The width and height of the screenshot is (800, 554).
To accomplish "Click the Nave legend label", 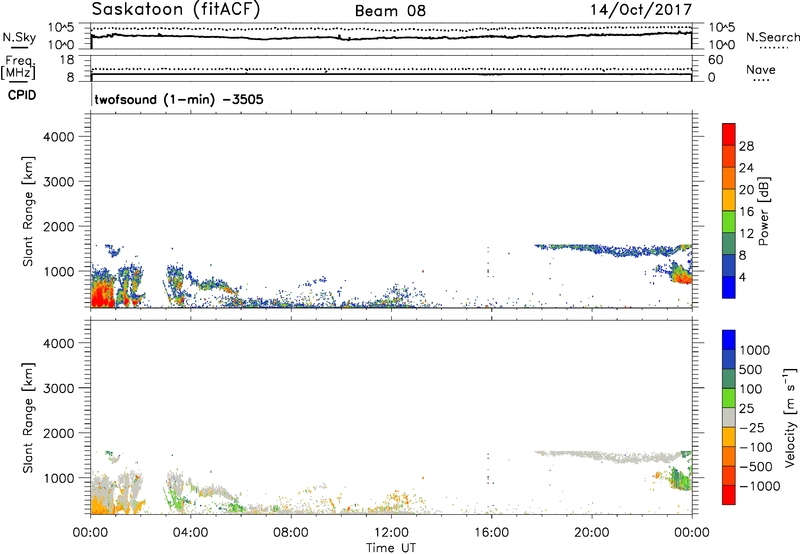I will pos(761,70).
